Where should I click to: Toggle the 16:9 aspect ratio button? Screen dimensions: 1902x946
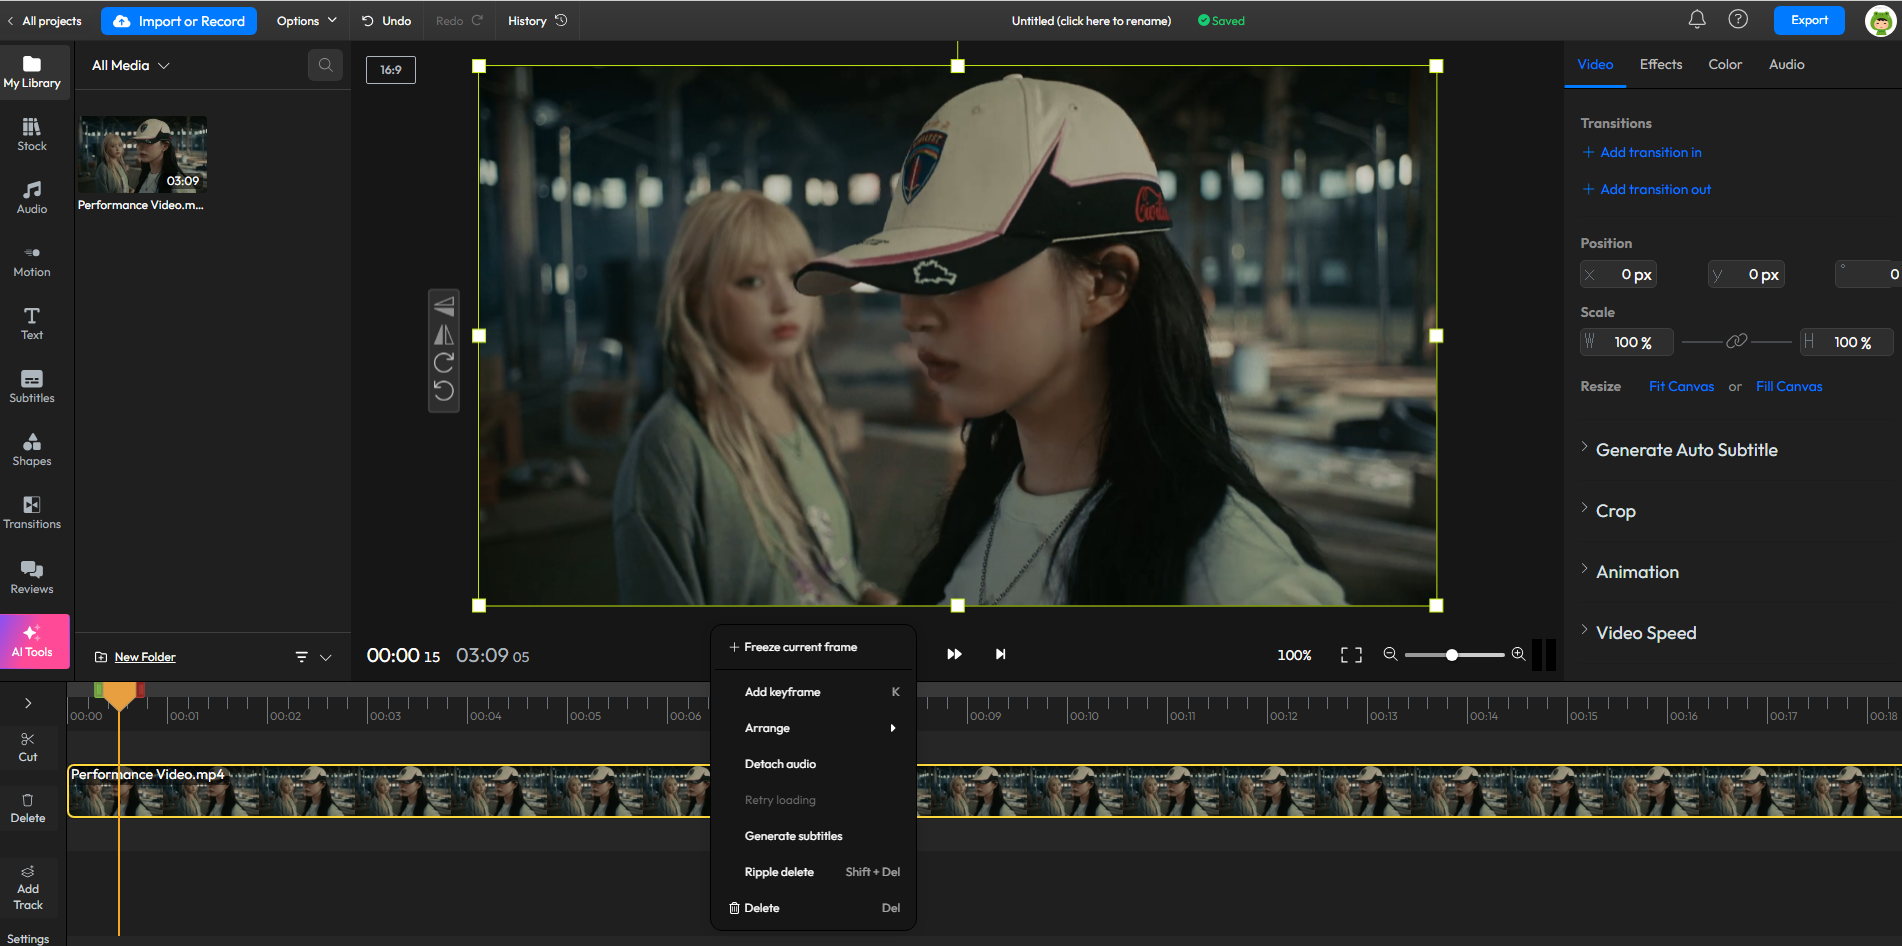pyautogui.click(x=390, y=70)
